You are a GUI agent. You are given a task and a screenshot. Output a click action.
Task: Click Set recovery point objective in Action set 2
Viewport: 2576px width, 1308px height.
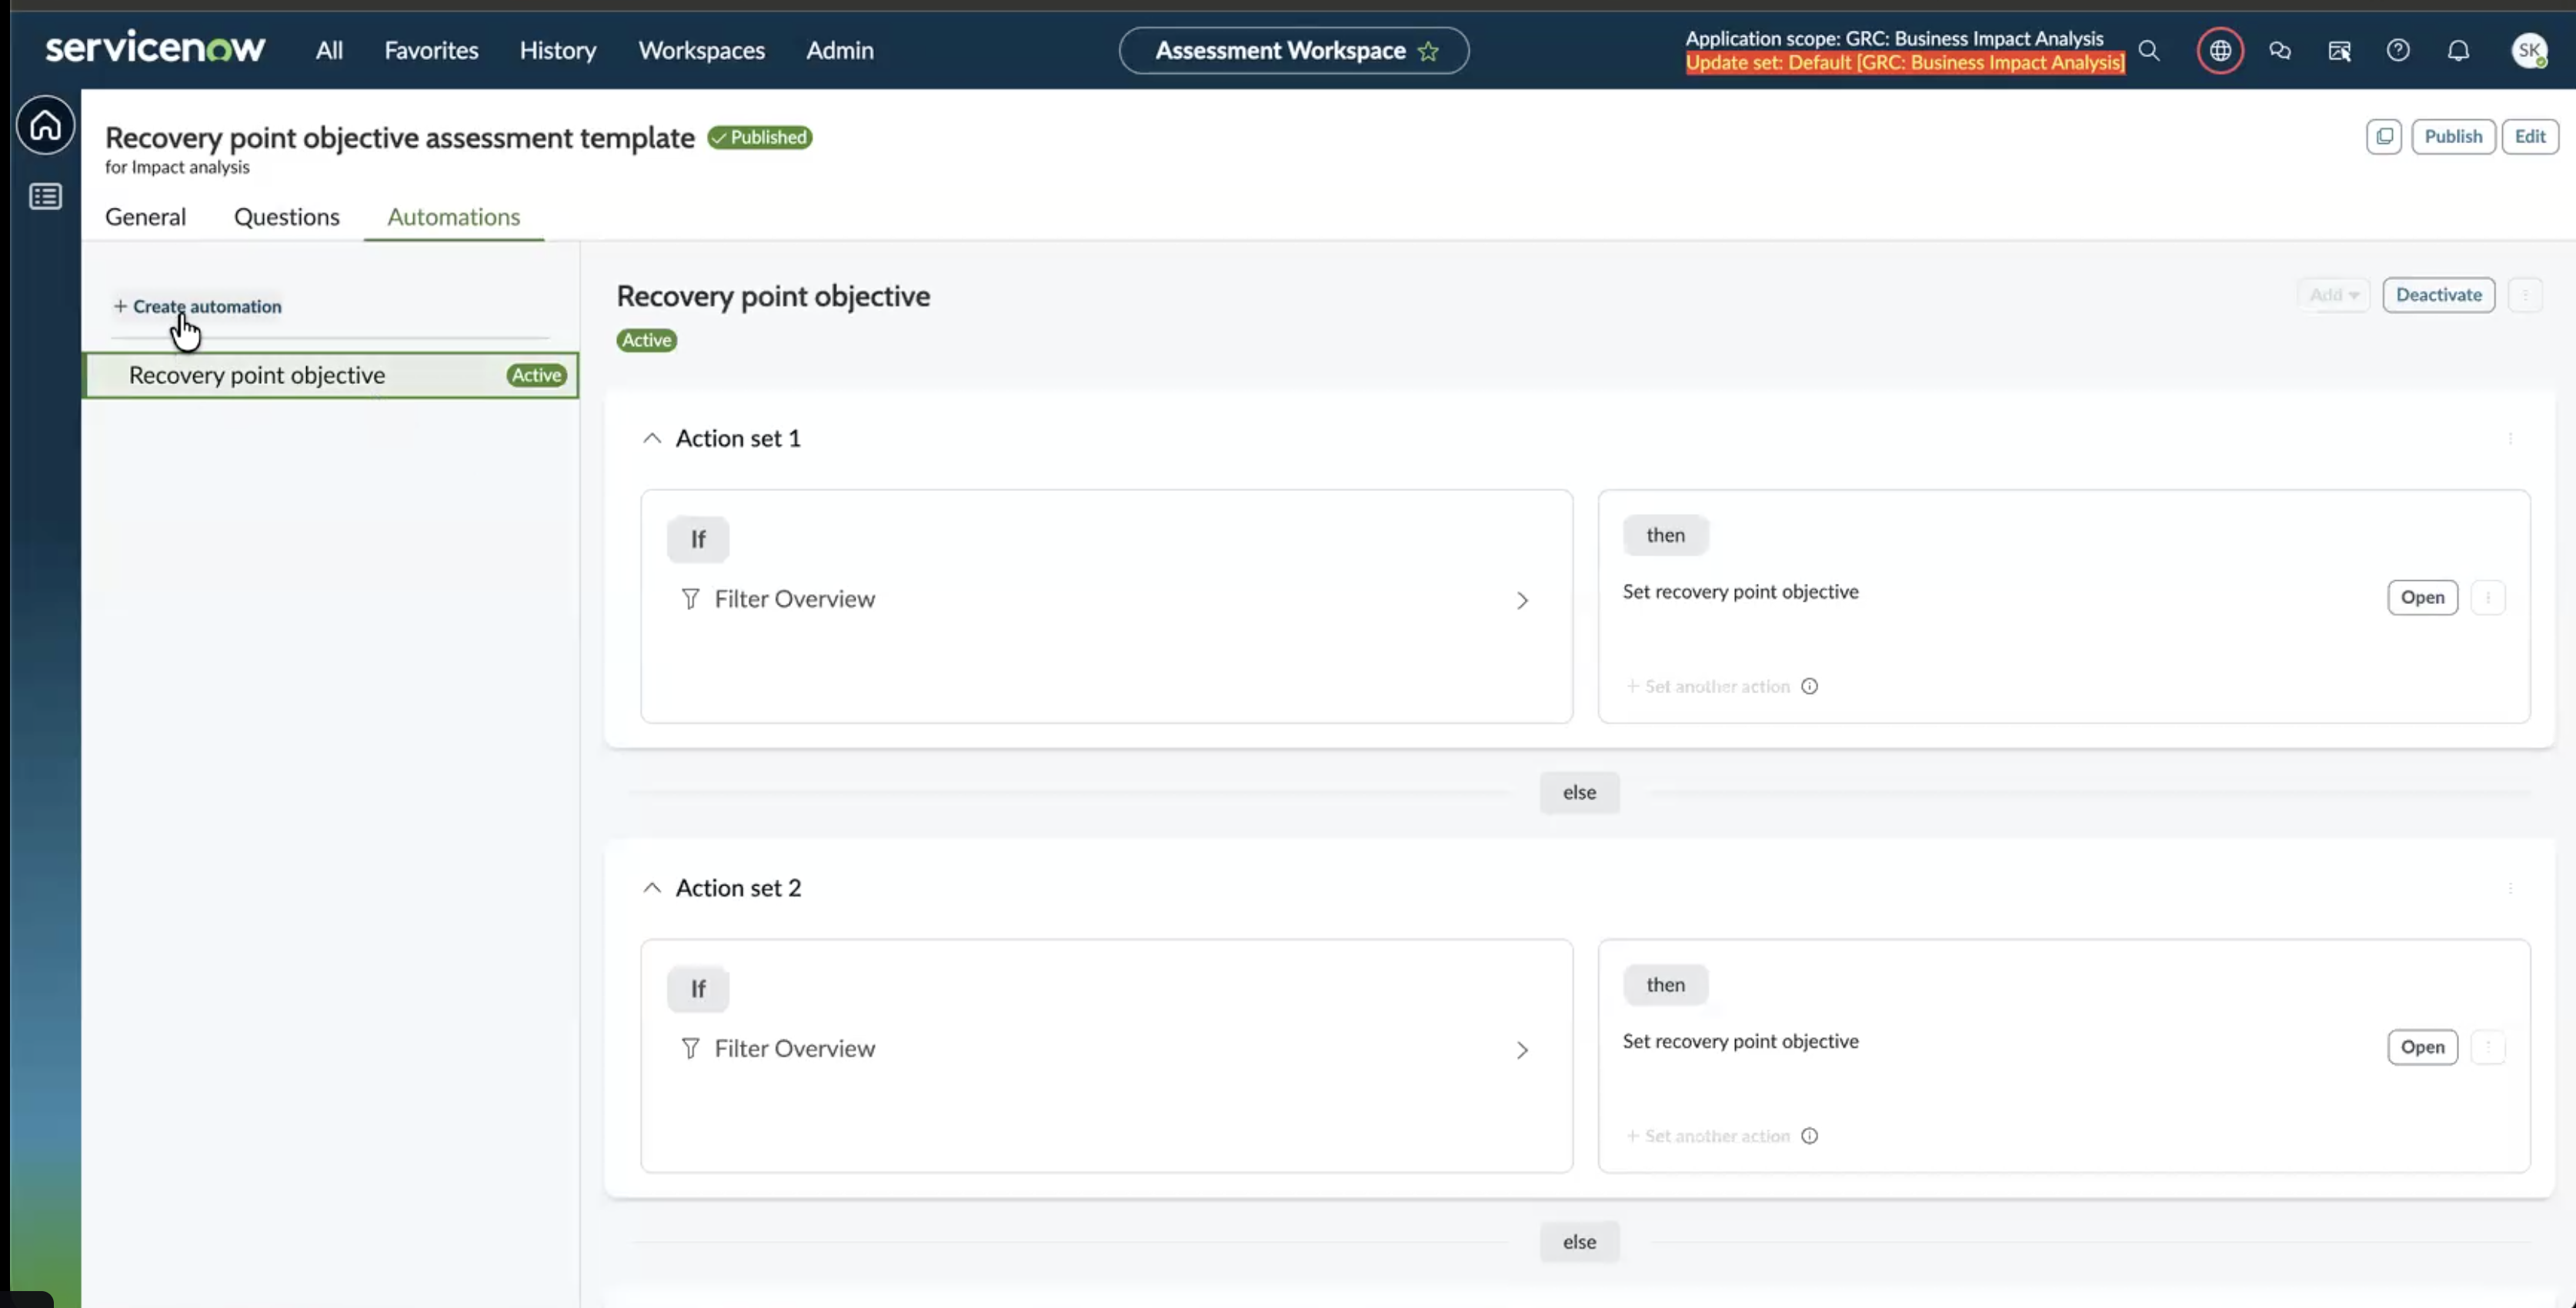point(1740,1042)
